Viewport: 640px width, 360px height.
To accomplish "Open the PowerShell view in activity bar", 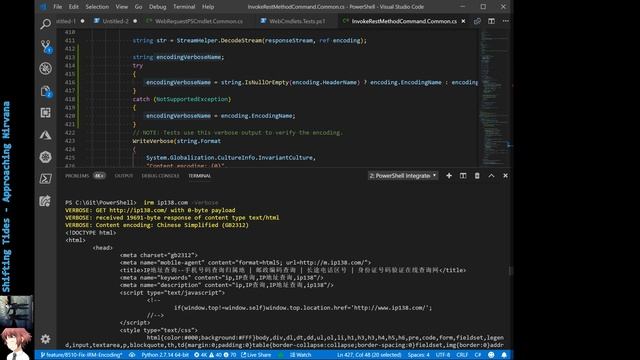I will point(46,179).
